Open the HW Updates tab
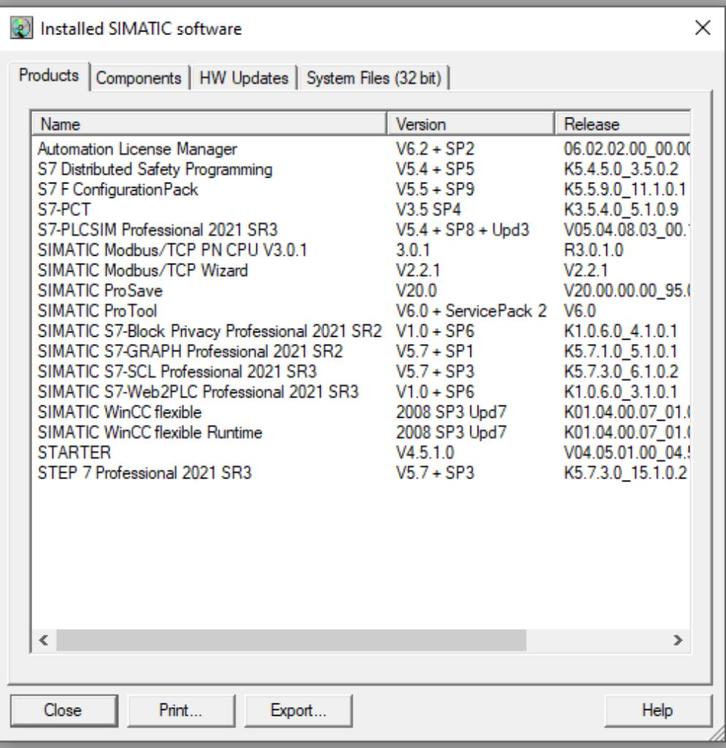726x748 pixels. (244, 78)
